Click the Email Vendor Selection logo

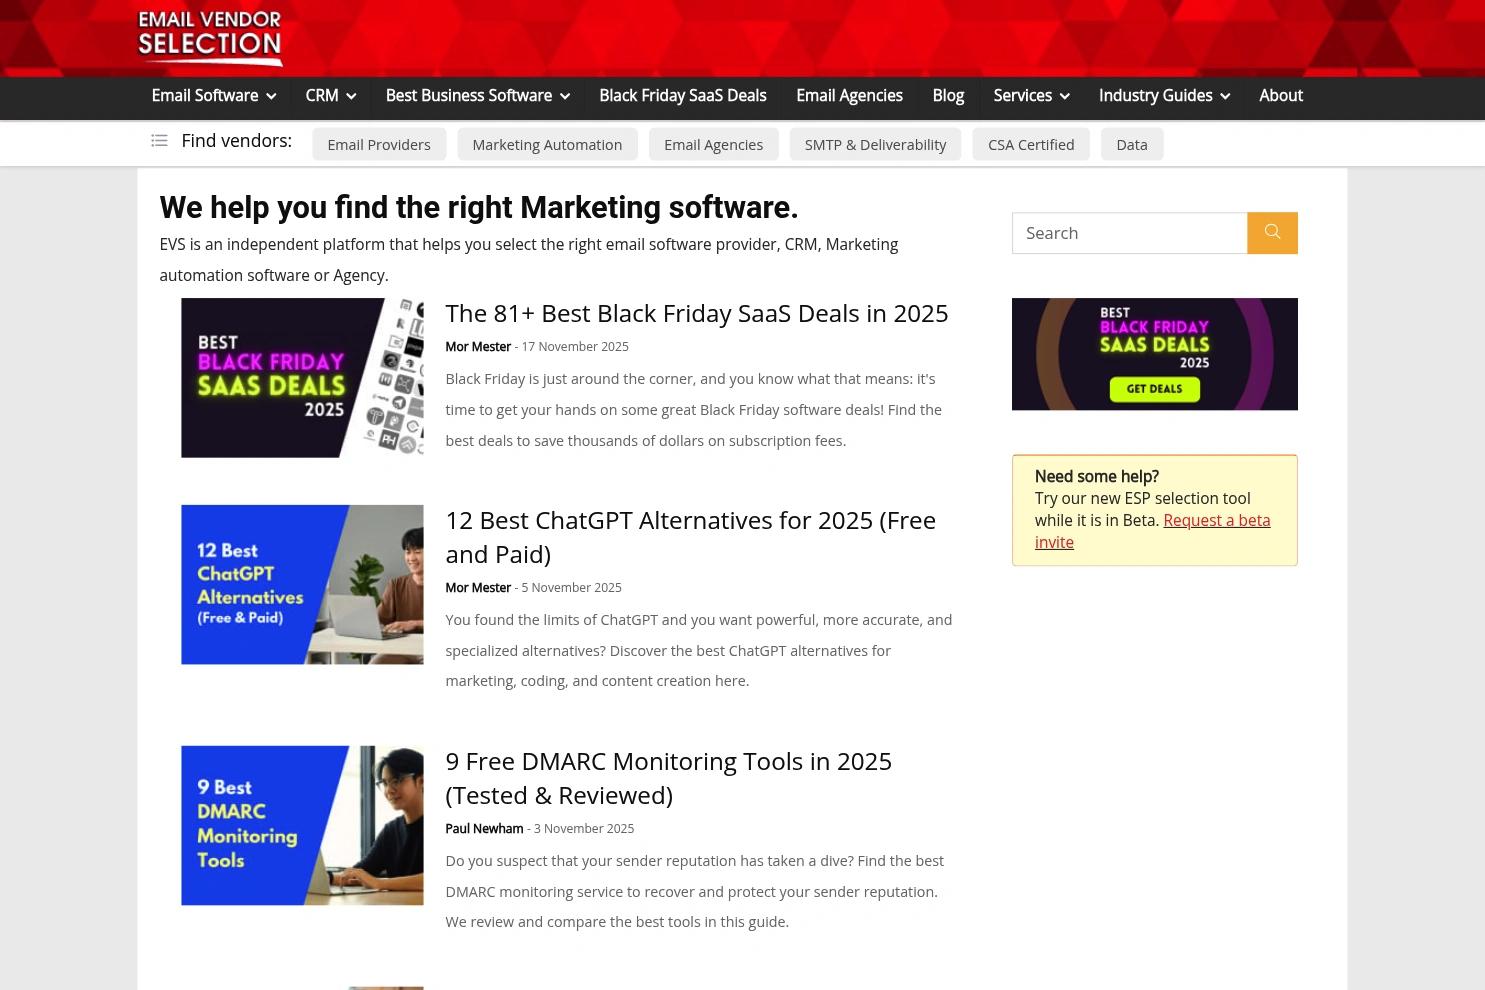pyautogui.click(x=209, y=37)
